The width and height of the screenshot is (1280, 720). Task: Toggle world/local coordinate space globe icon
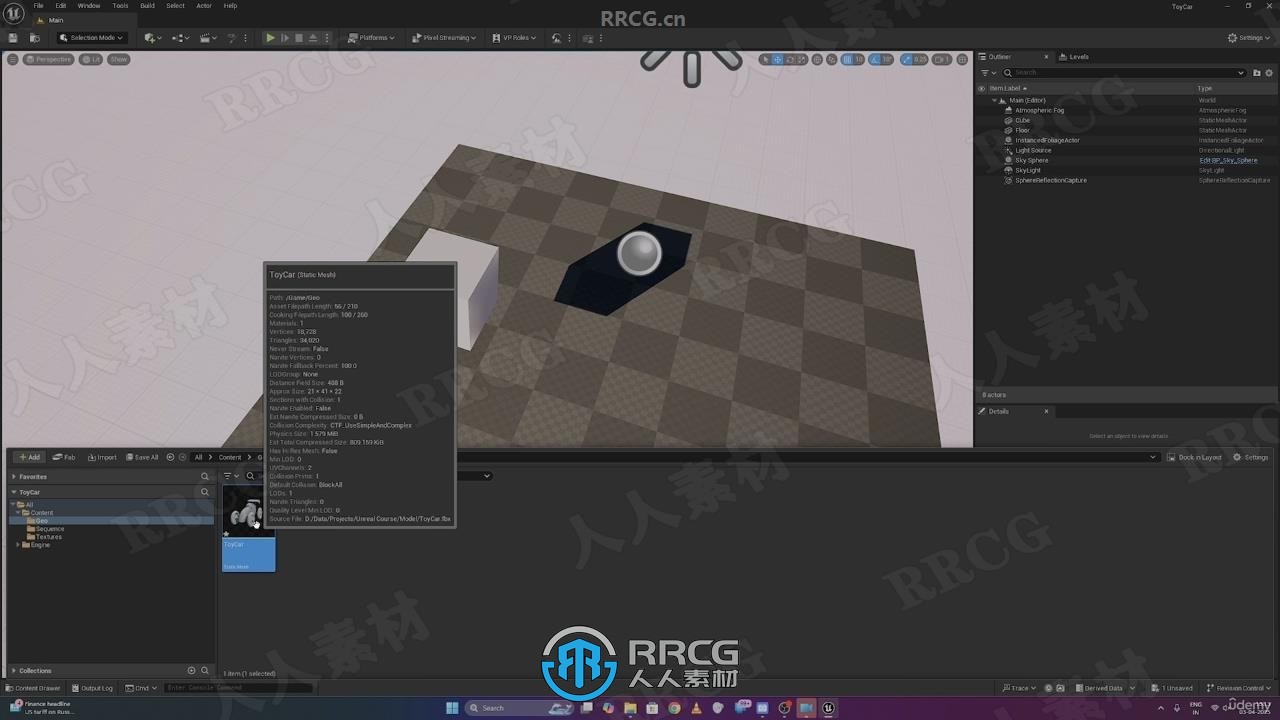click(817, 59)
